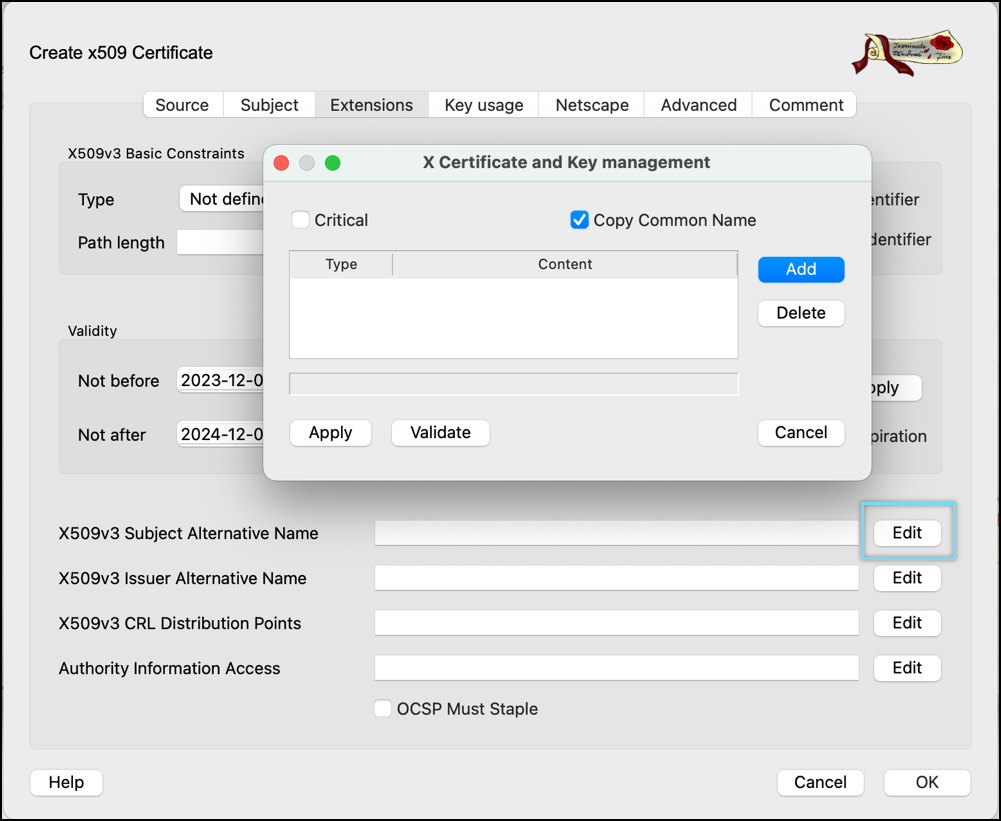Screen dimensions: 1001x821
Task: Enable OCSP Must Staple
Action: [x=382, y=709]
